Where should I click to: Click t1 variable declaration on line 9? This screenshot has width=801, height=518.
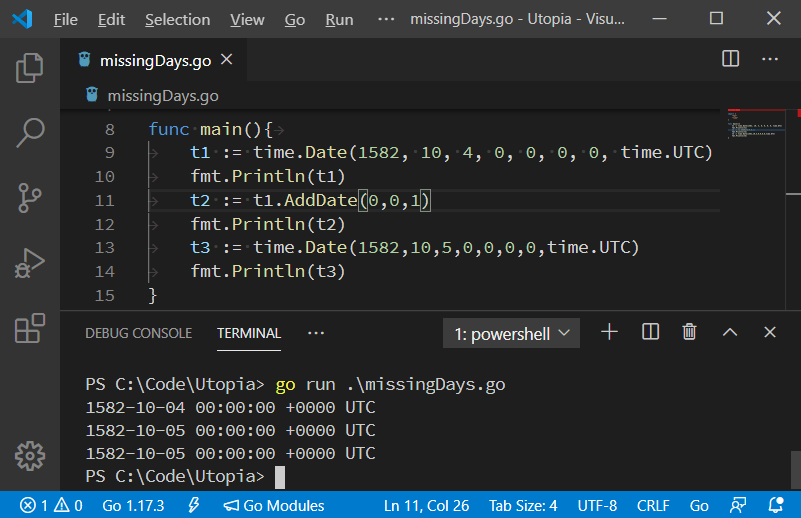tap(200, 153)
